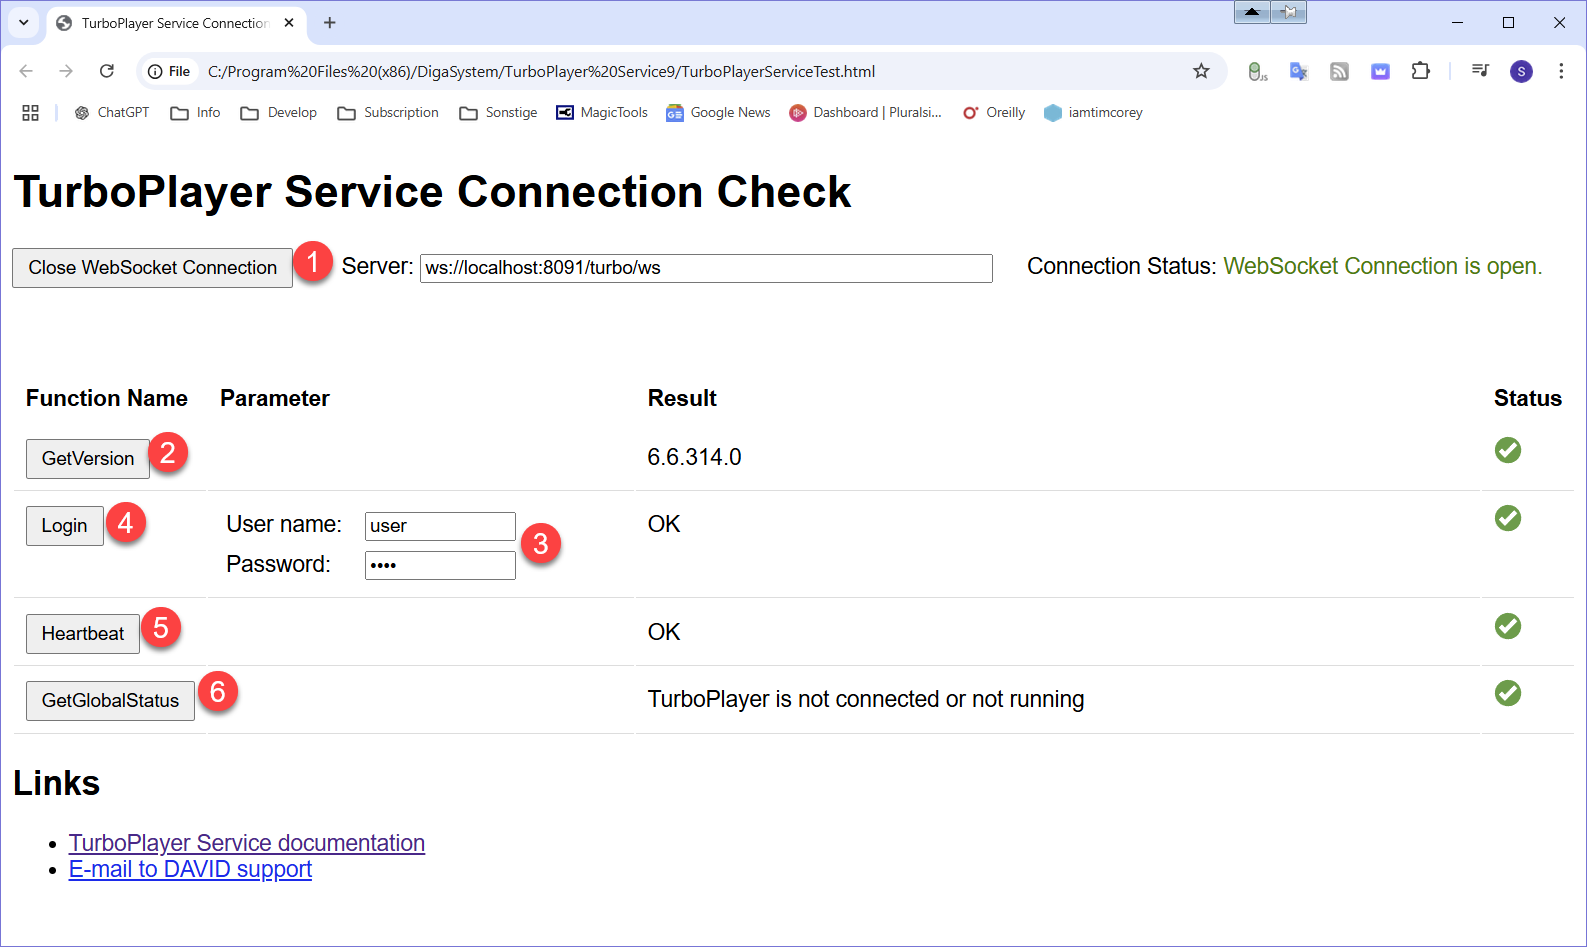
Task: Open the Chrome three-dot menu
Action: click(x=1560, y=71)
